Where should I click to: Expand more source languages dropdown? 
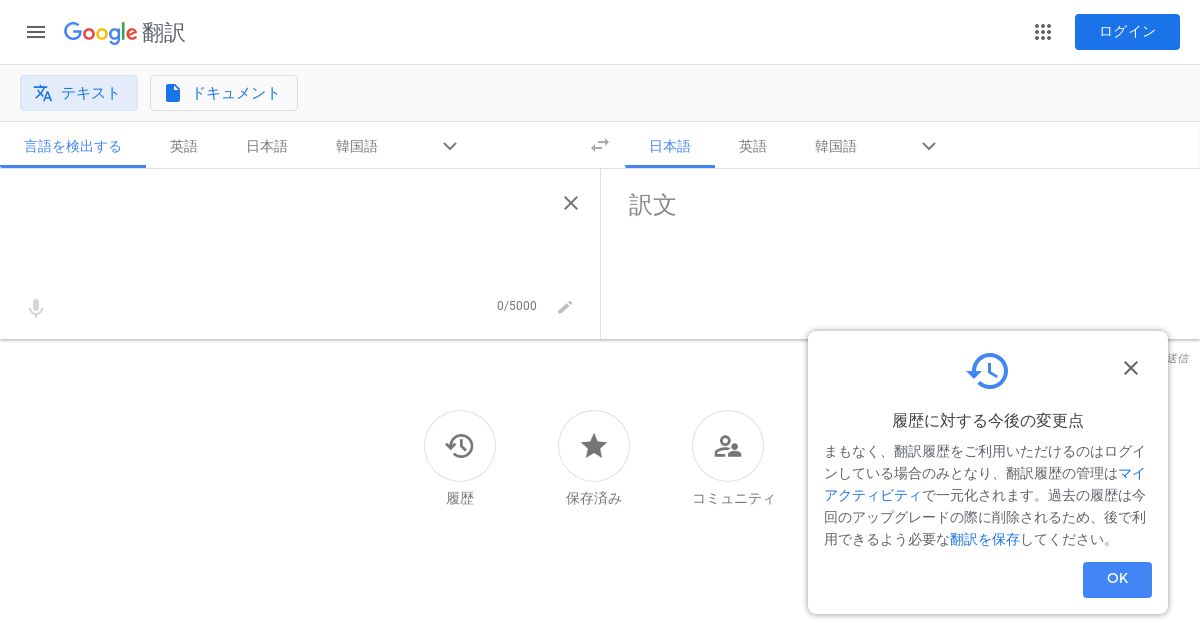click(x=450, y=146)
